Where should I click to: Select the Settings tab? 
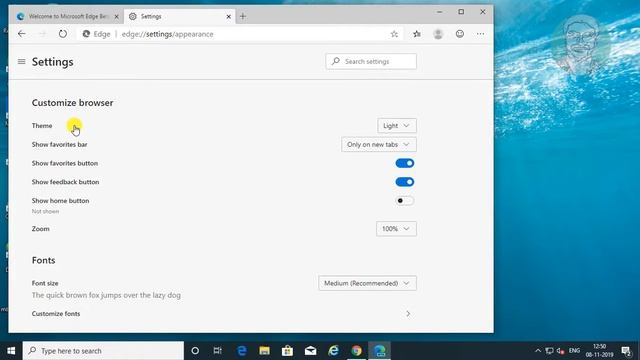click(180, 16)
